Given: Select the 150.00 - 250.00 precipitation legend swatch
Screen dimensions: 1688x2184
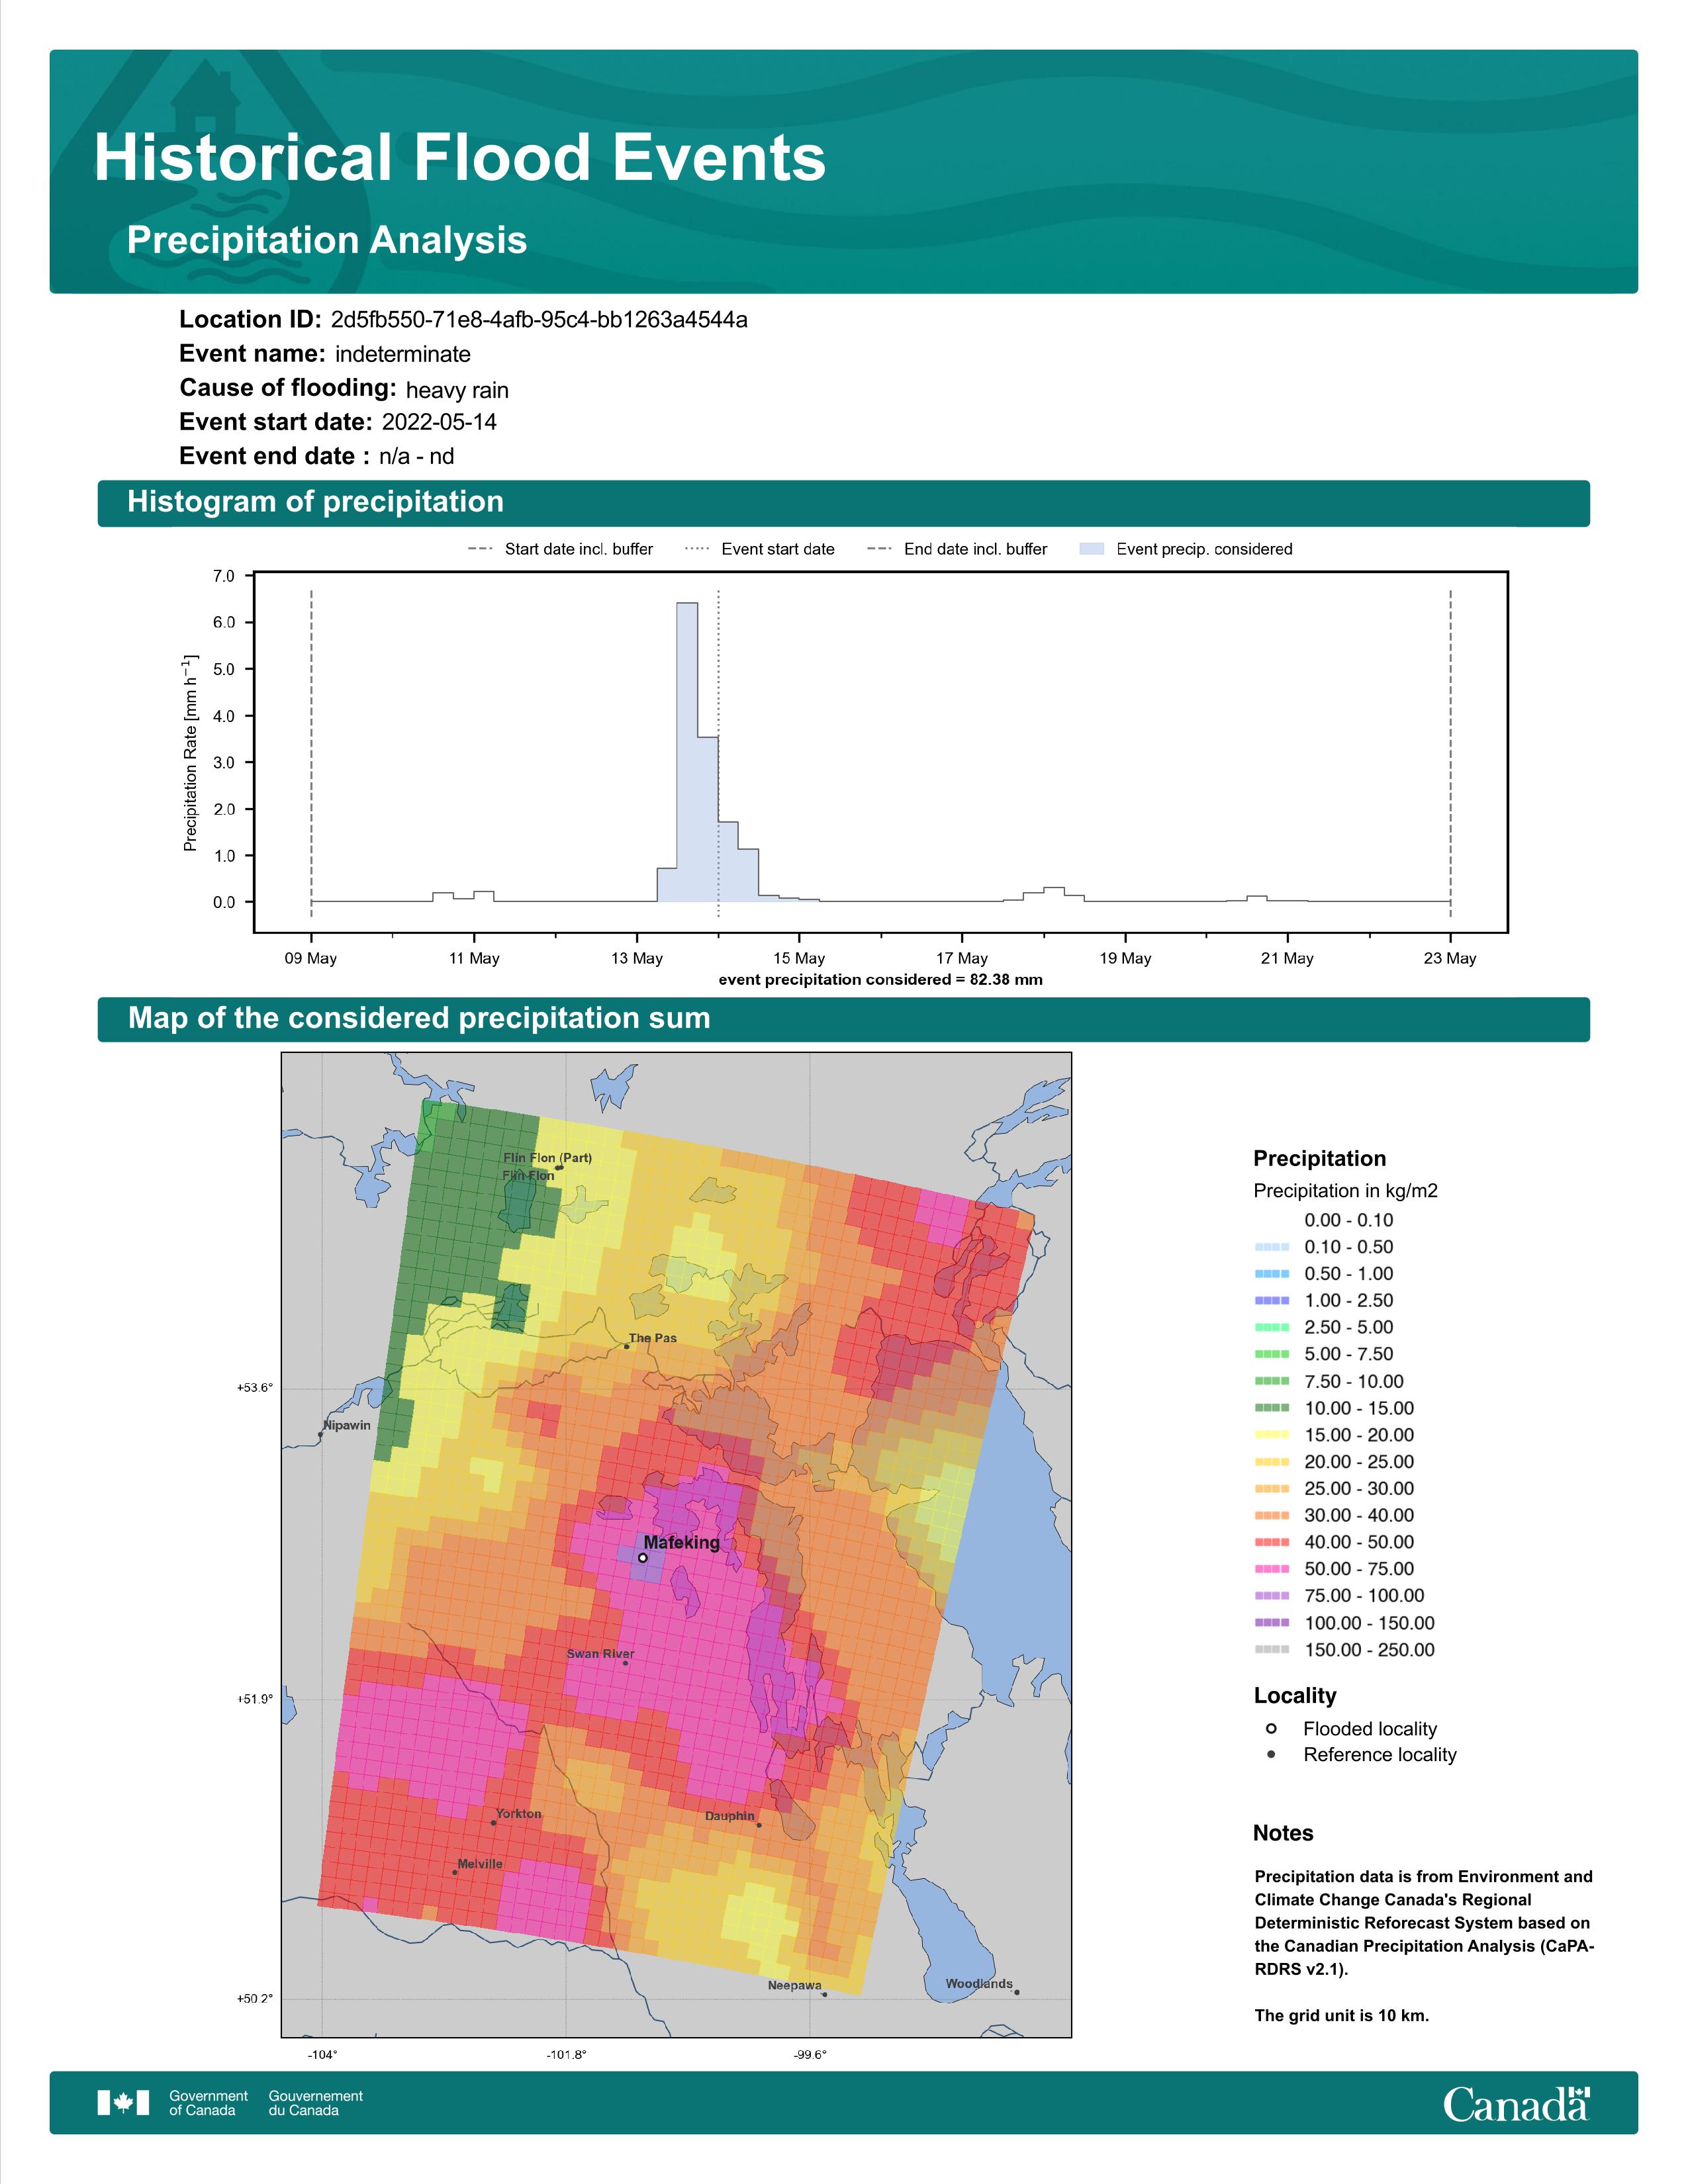Looking at the screenshot, I should 1272,1650.
